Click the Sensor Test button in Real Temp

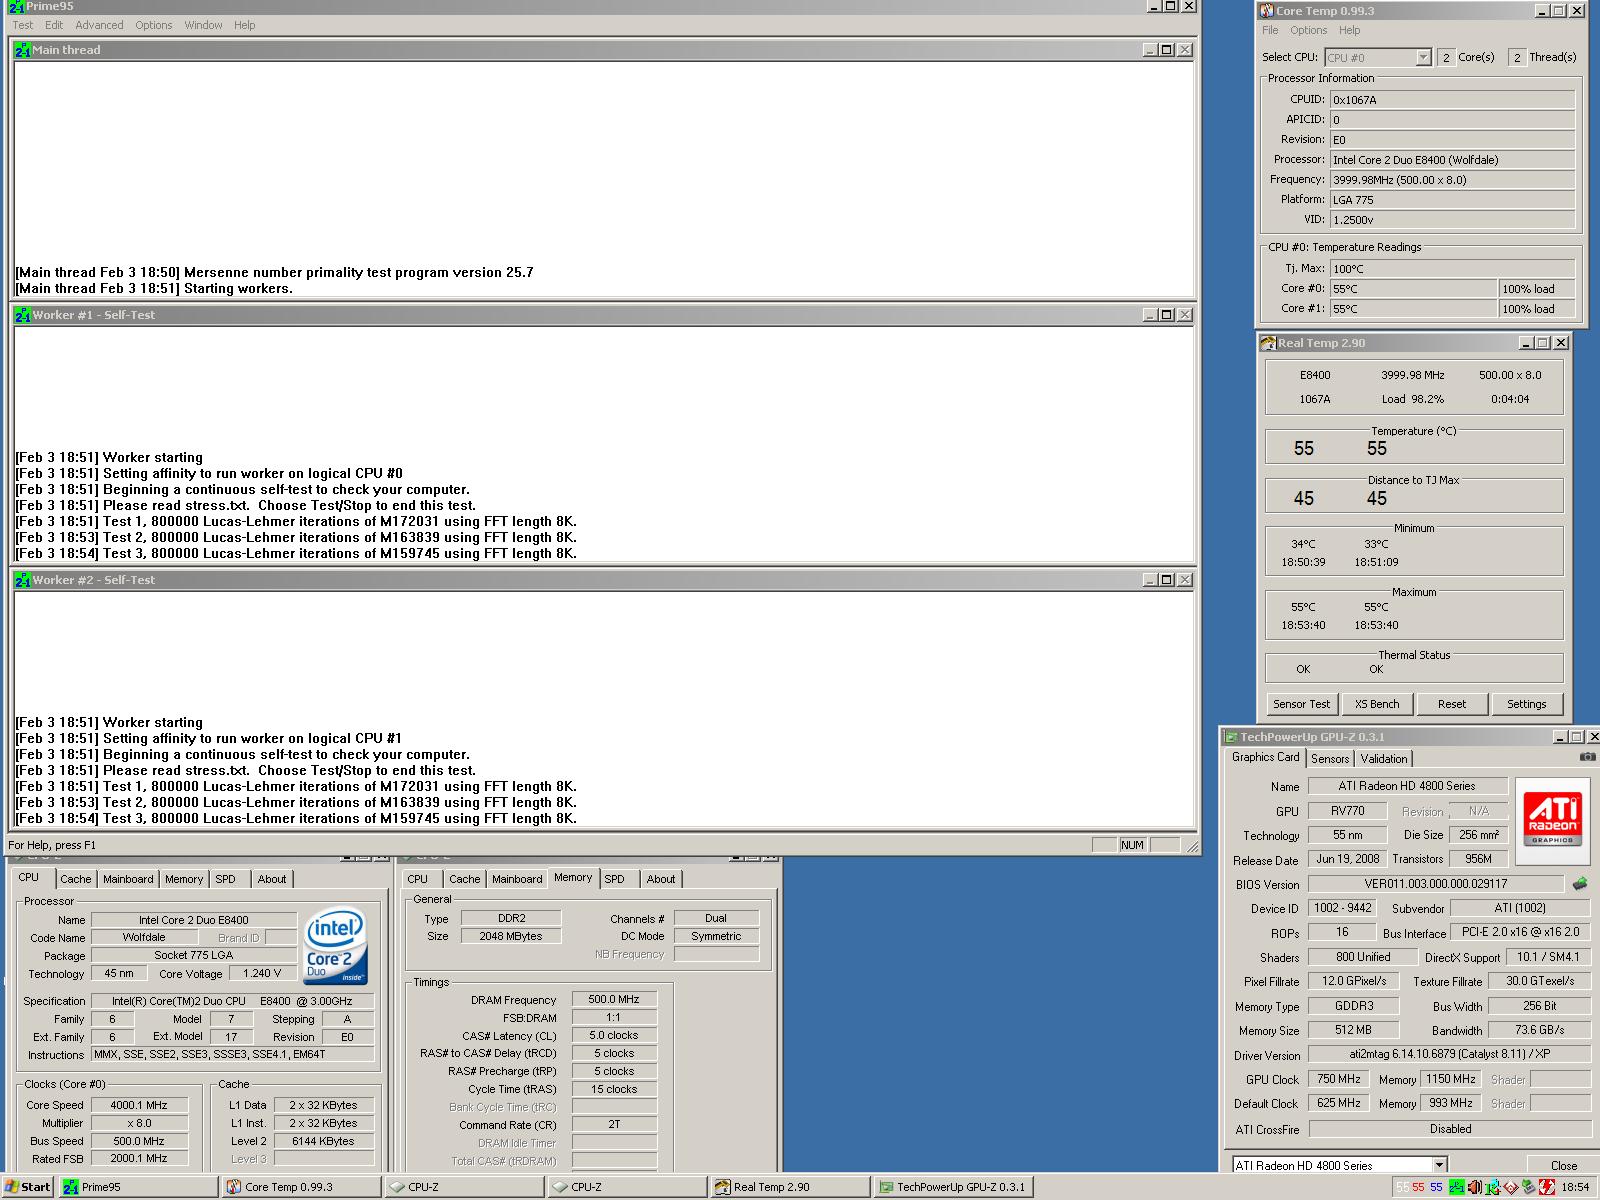click(x=1301, y=704)
